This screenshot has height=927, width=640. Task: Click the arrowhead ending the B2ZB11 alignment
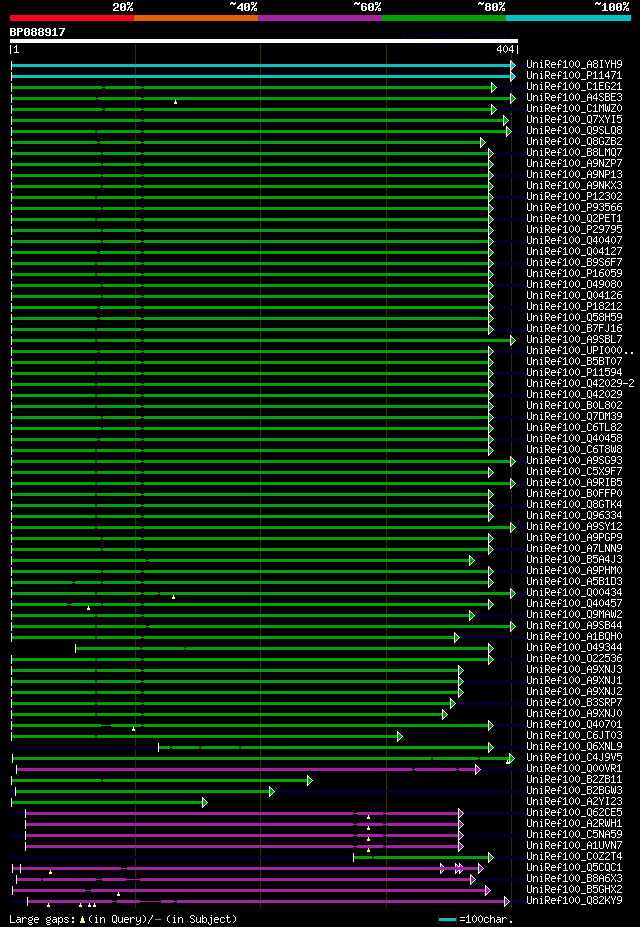tap(309, 780)
